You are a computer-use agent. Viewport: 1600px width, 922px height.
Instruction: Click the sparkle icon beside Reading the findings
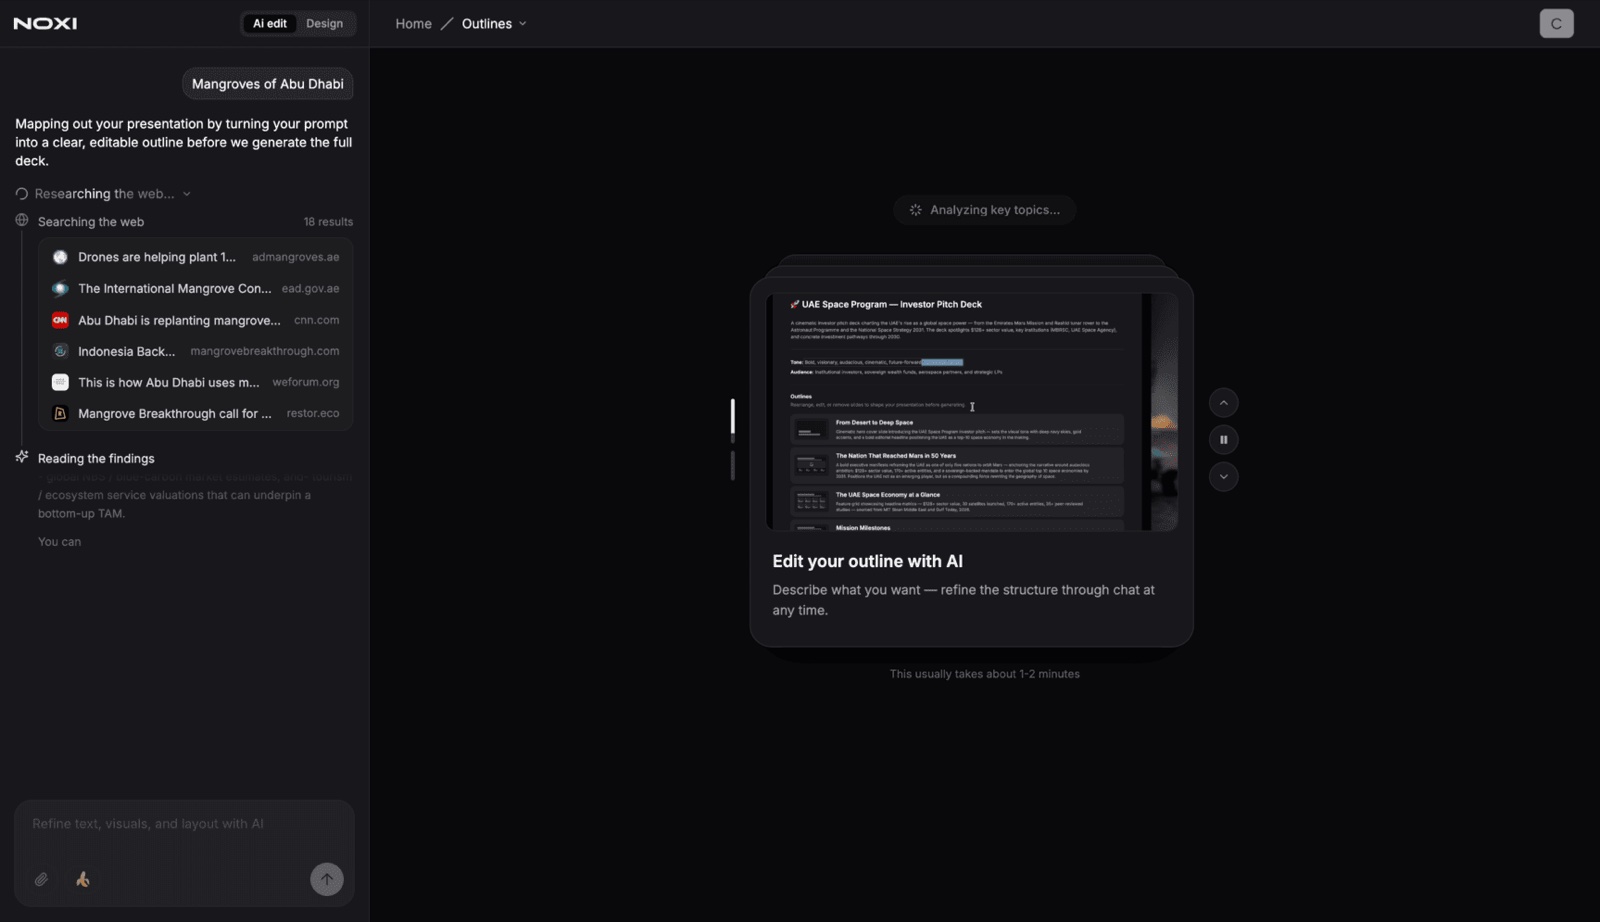22,456
